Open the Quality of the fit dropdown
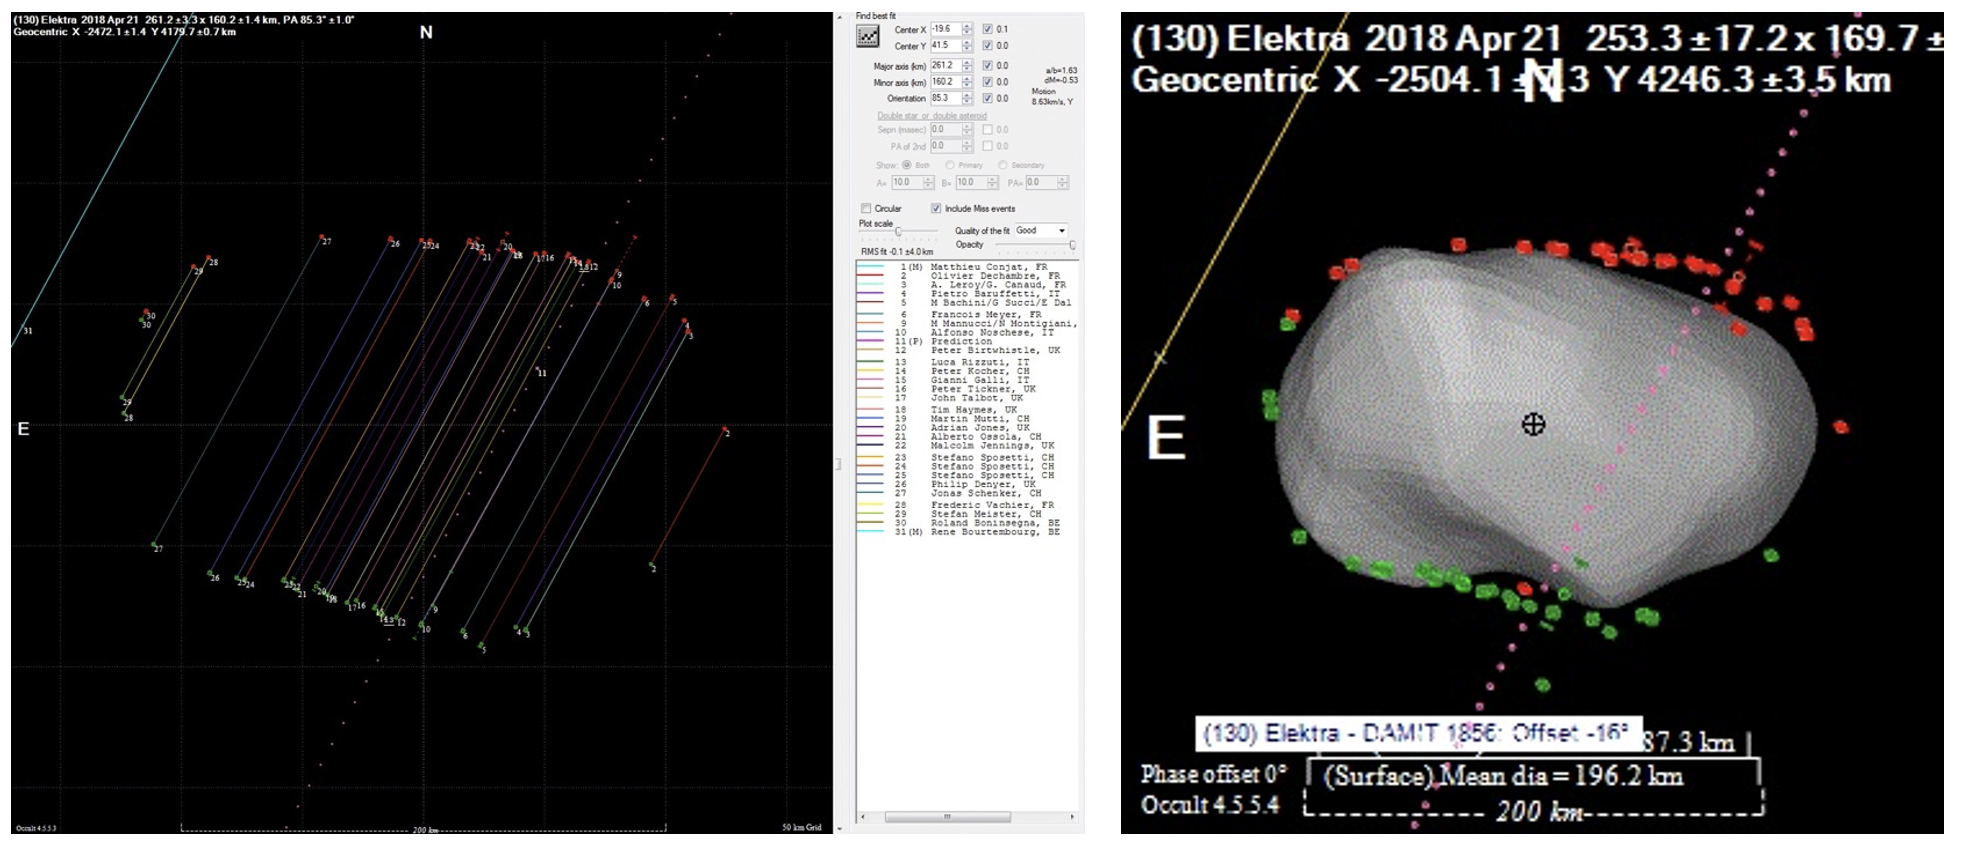 (1061, 231)
